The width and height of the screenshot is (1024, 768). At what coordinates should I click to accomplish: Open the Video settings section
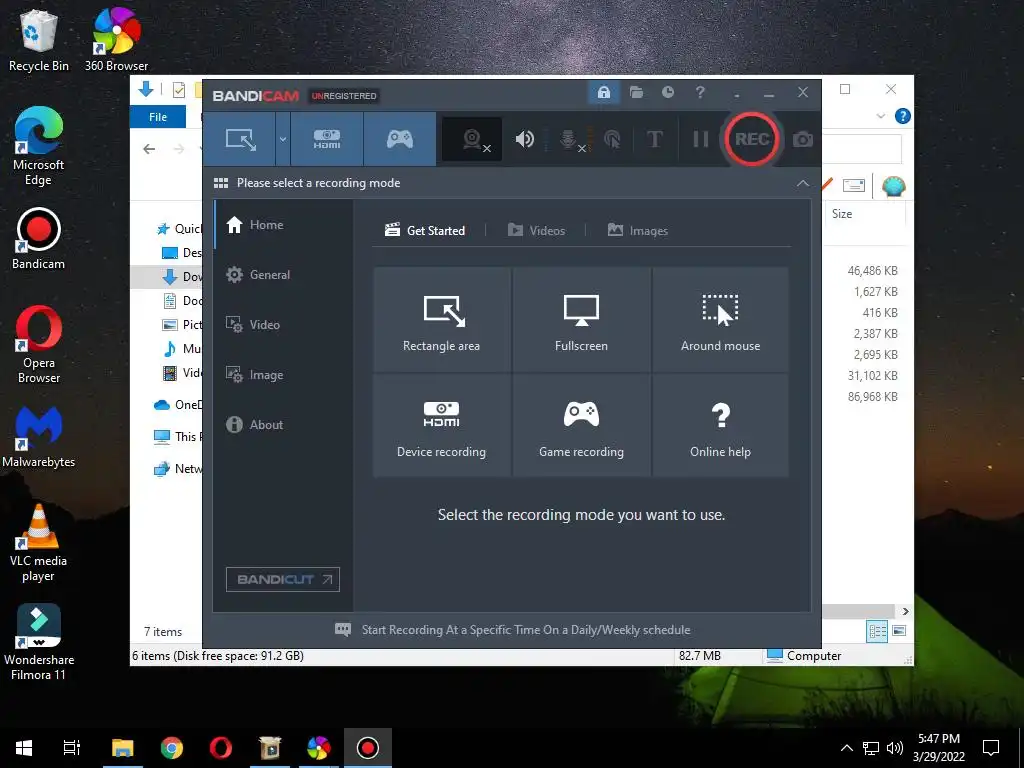click(284, 325)
